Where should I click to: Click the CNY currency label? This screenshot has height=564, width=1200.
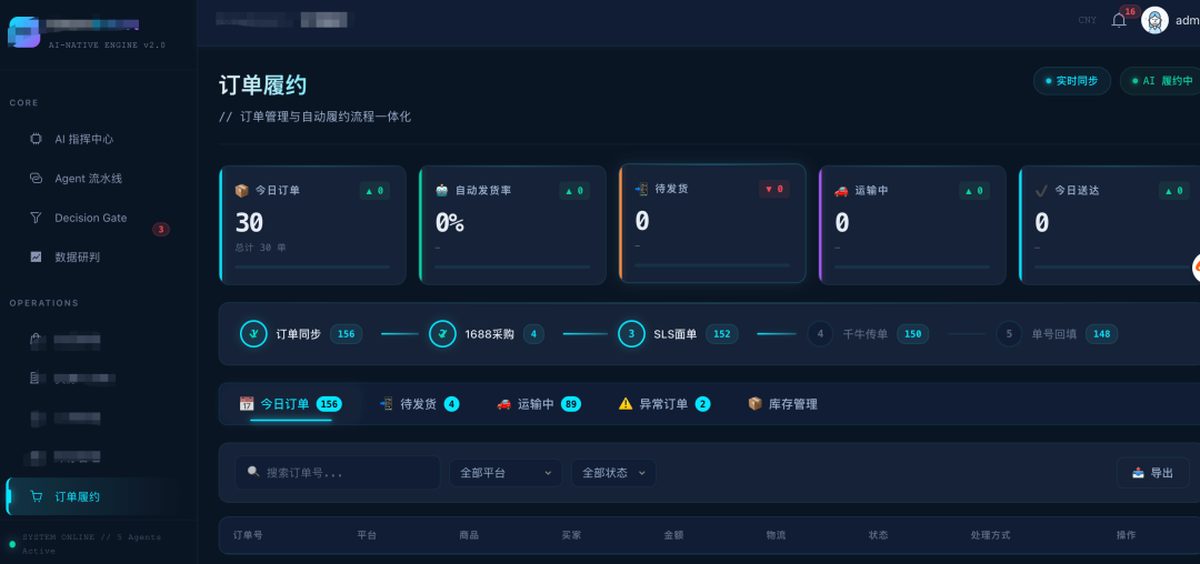pos(1087,20)
